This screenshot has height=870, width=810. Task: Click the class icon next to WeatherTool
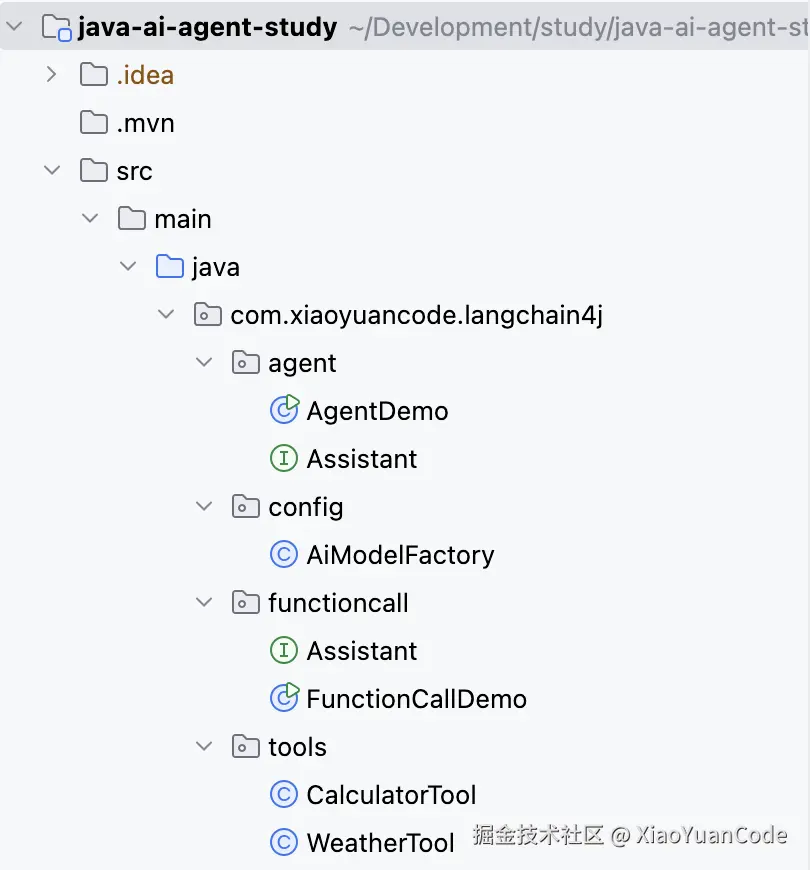click(x=284, y=842)
